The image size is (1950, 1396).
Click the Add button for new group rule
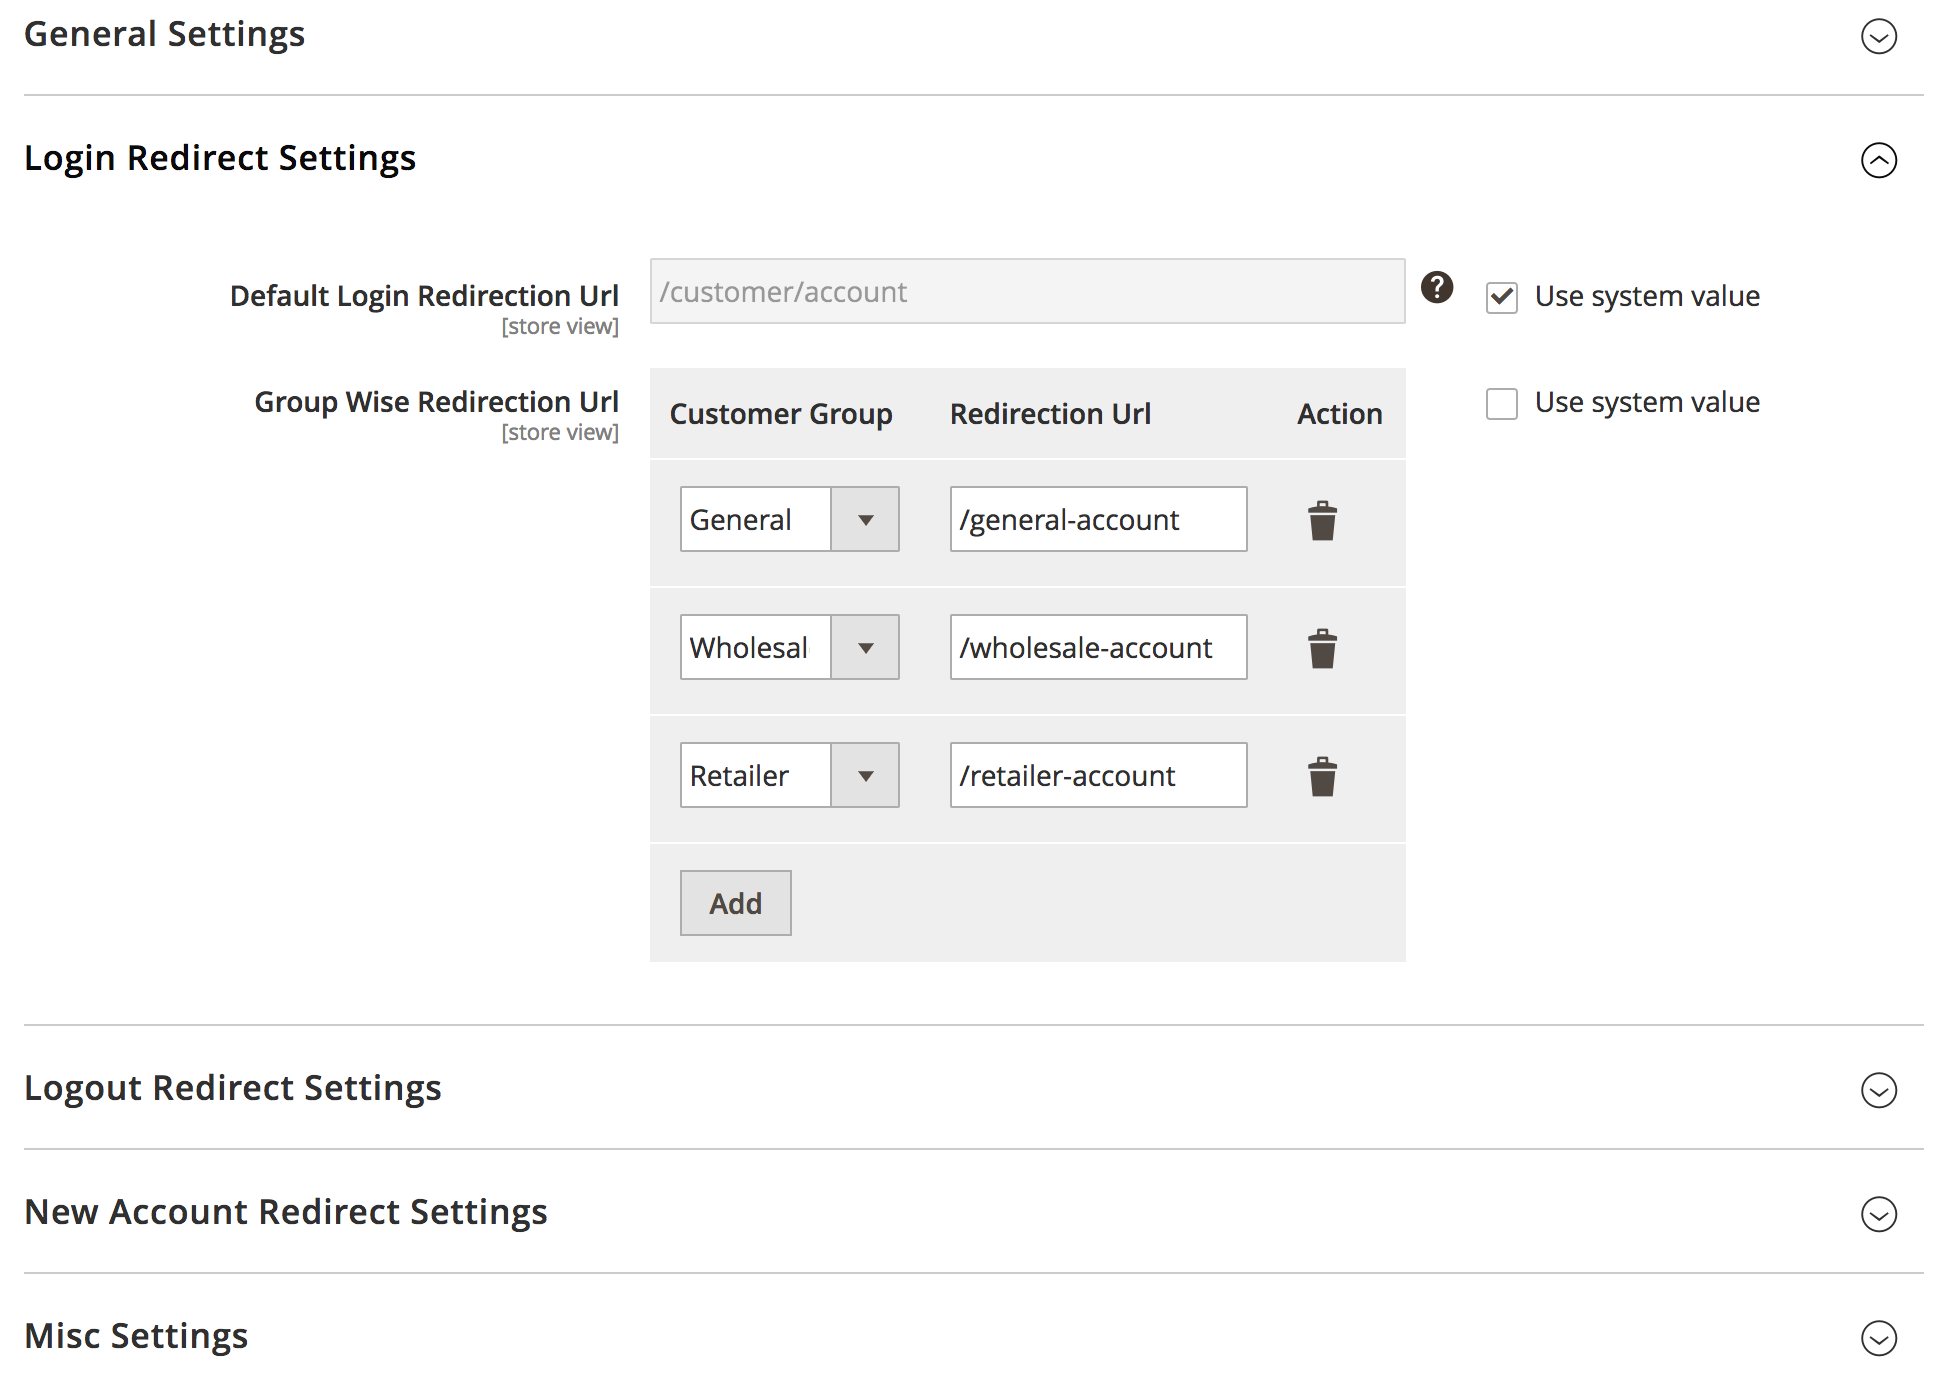click(734, 902)
